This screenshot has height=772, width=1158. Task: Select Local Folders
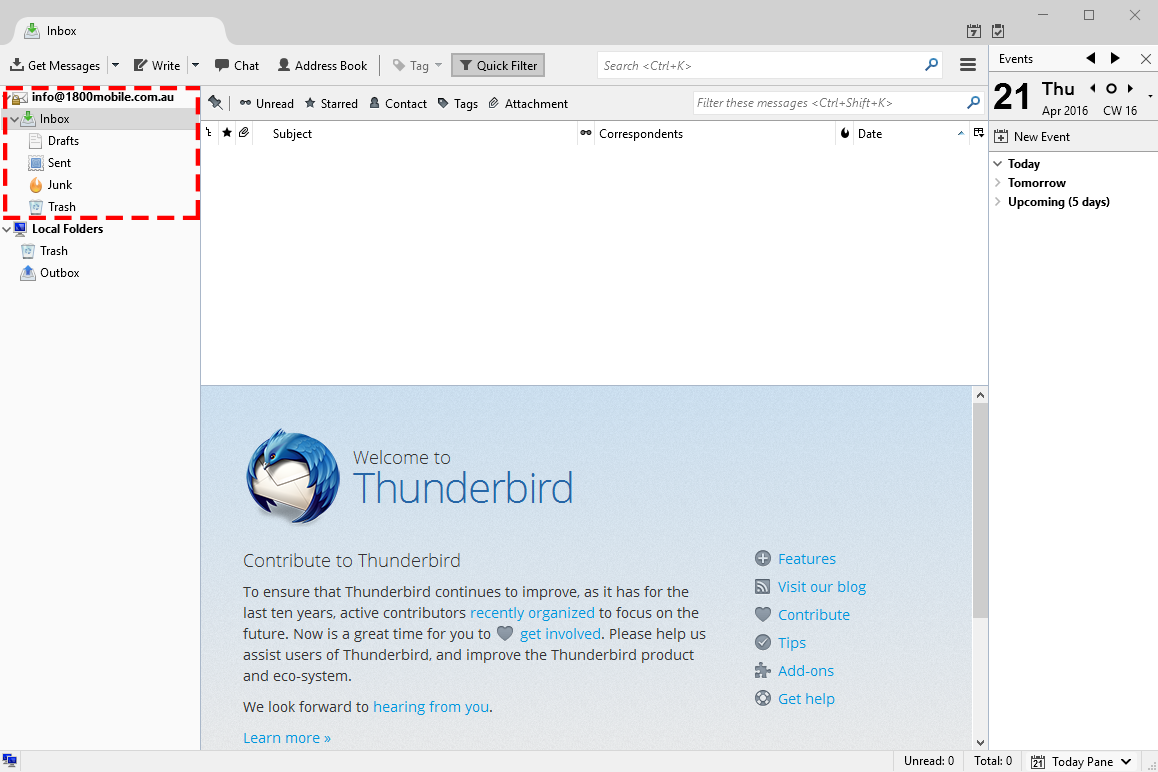click(67, 229)
